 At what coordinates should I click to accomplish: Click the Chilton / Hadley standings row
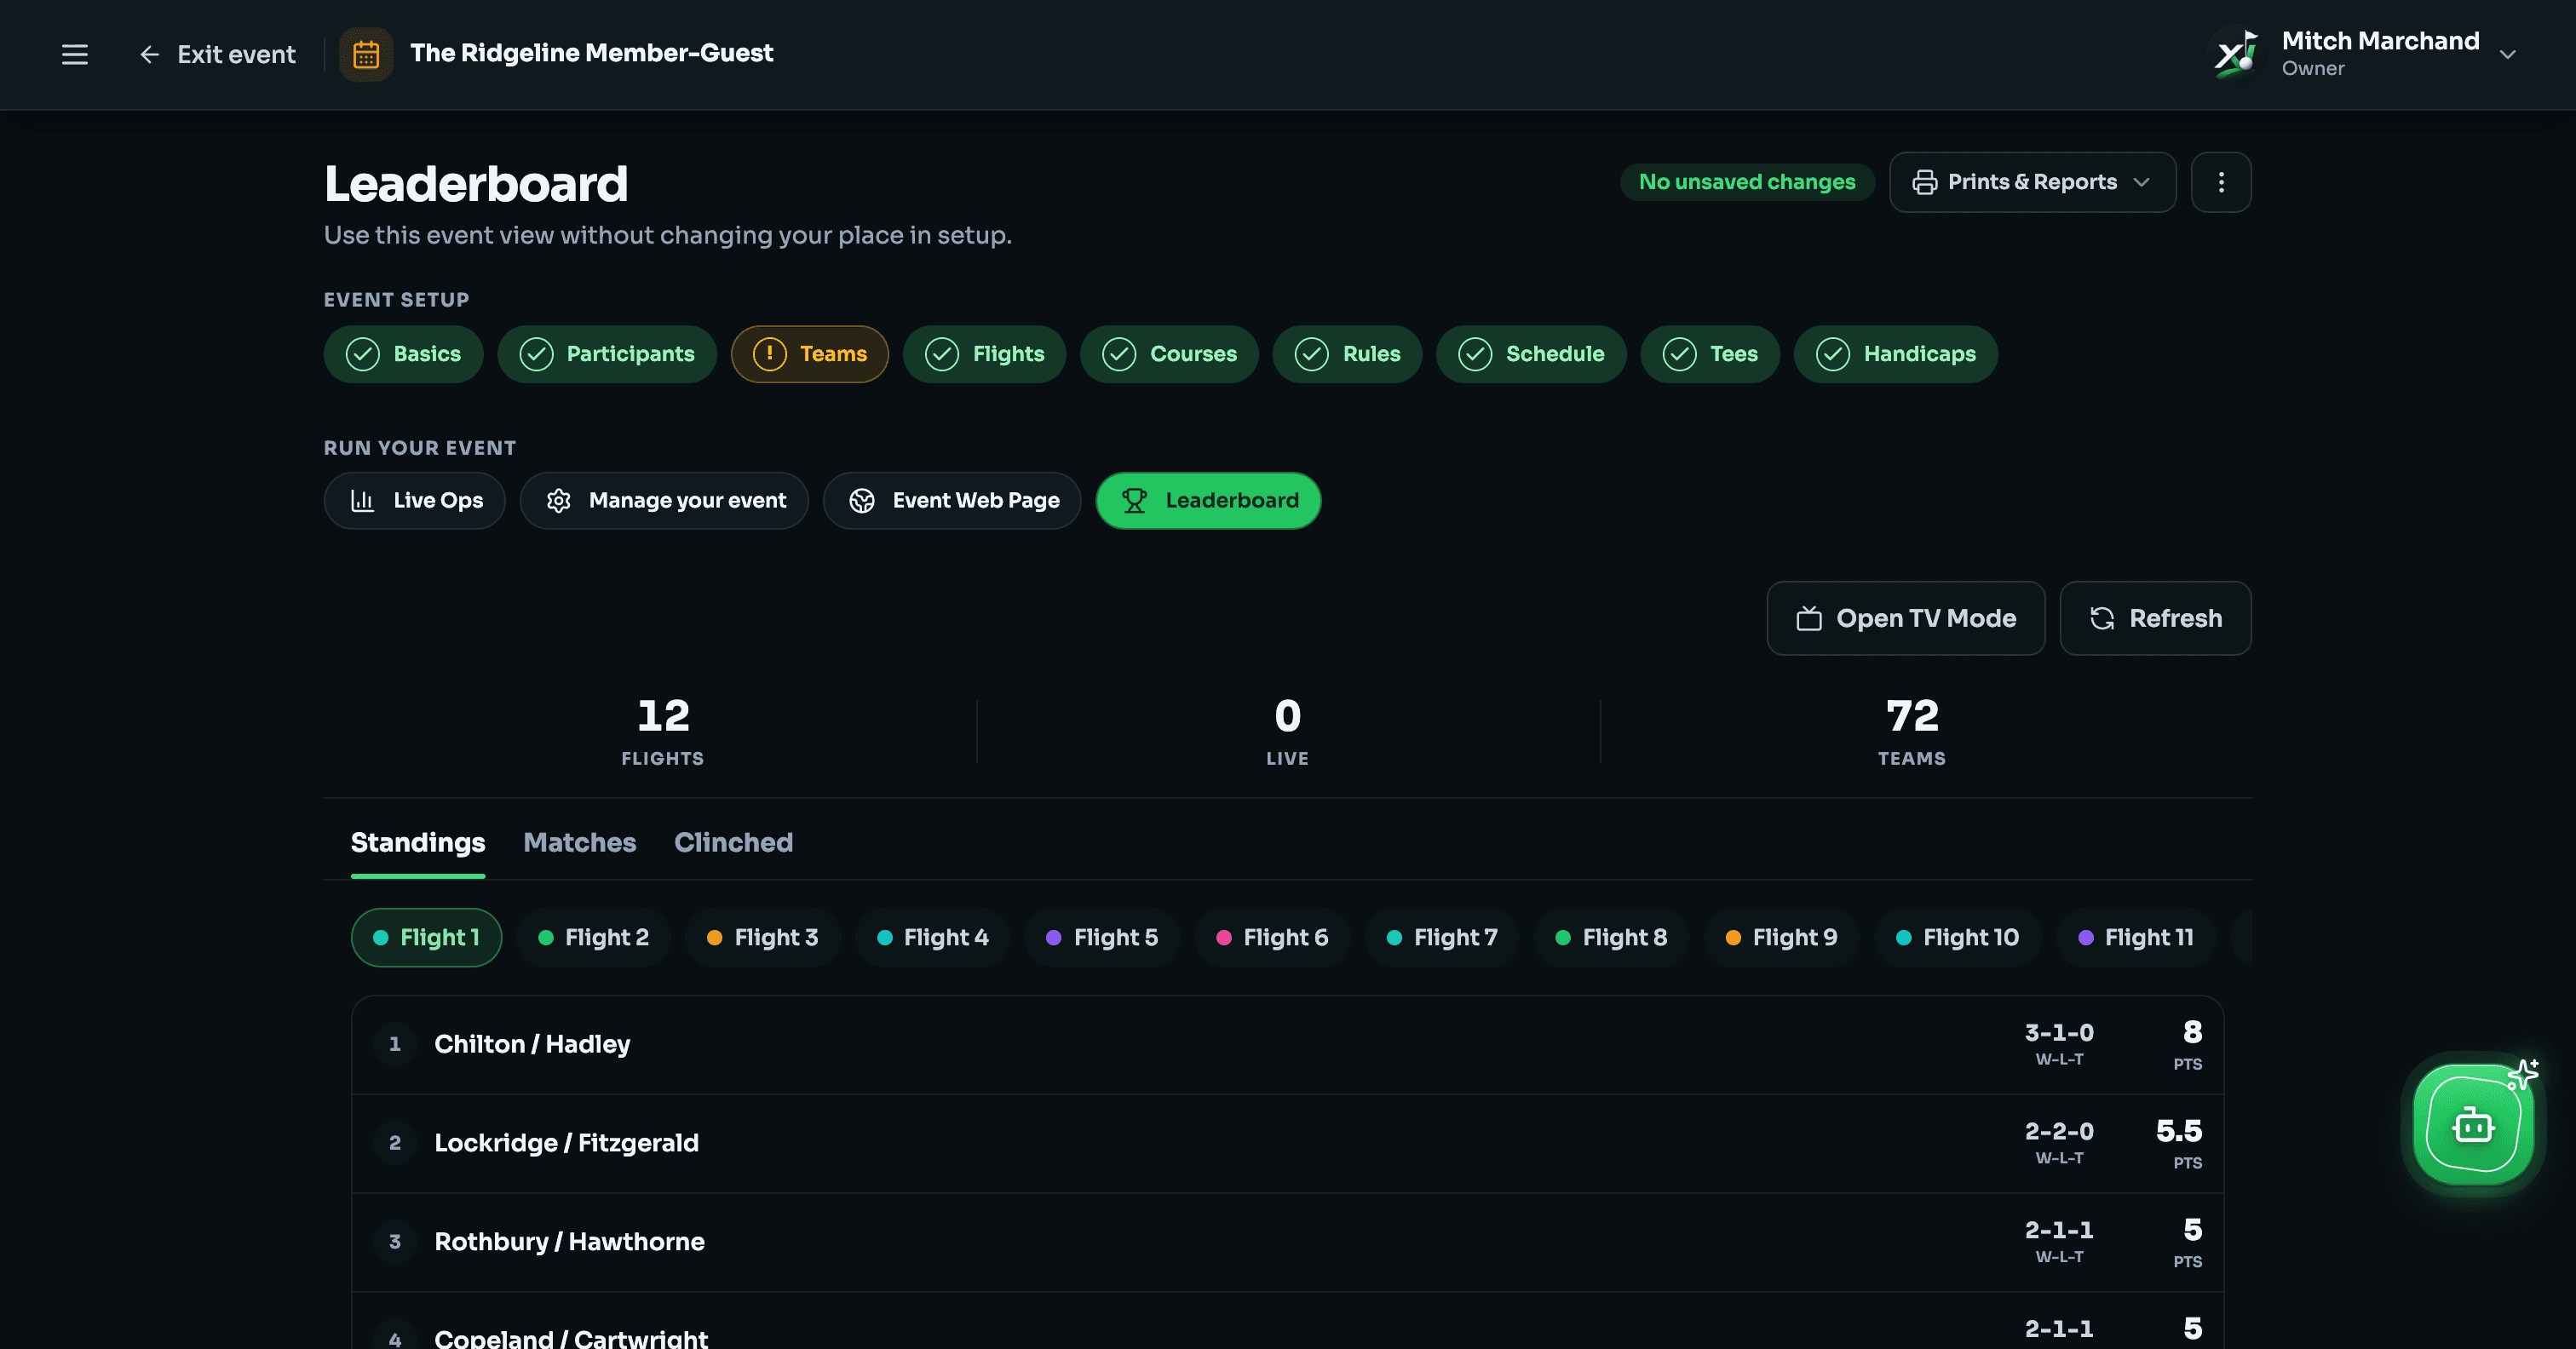1288,1045
